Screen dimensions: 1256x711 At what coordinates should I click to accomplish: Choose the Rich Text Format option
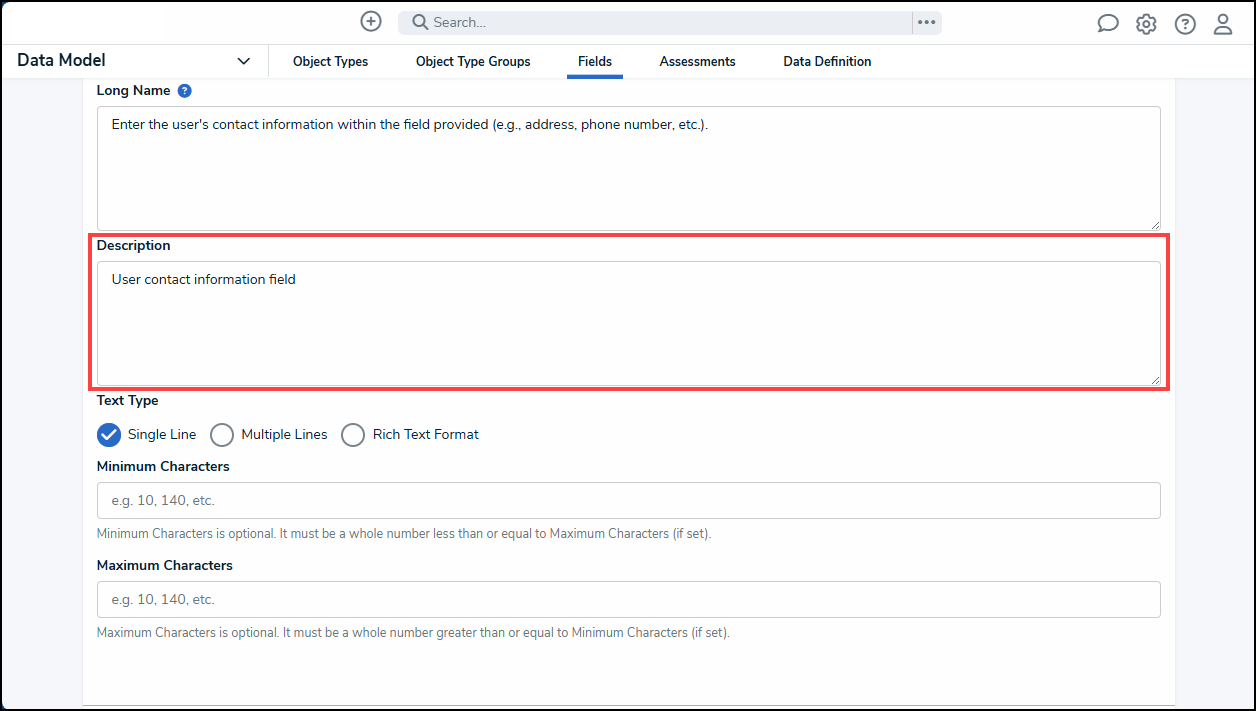click(353, 435)
